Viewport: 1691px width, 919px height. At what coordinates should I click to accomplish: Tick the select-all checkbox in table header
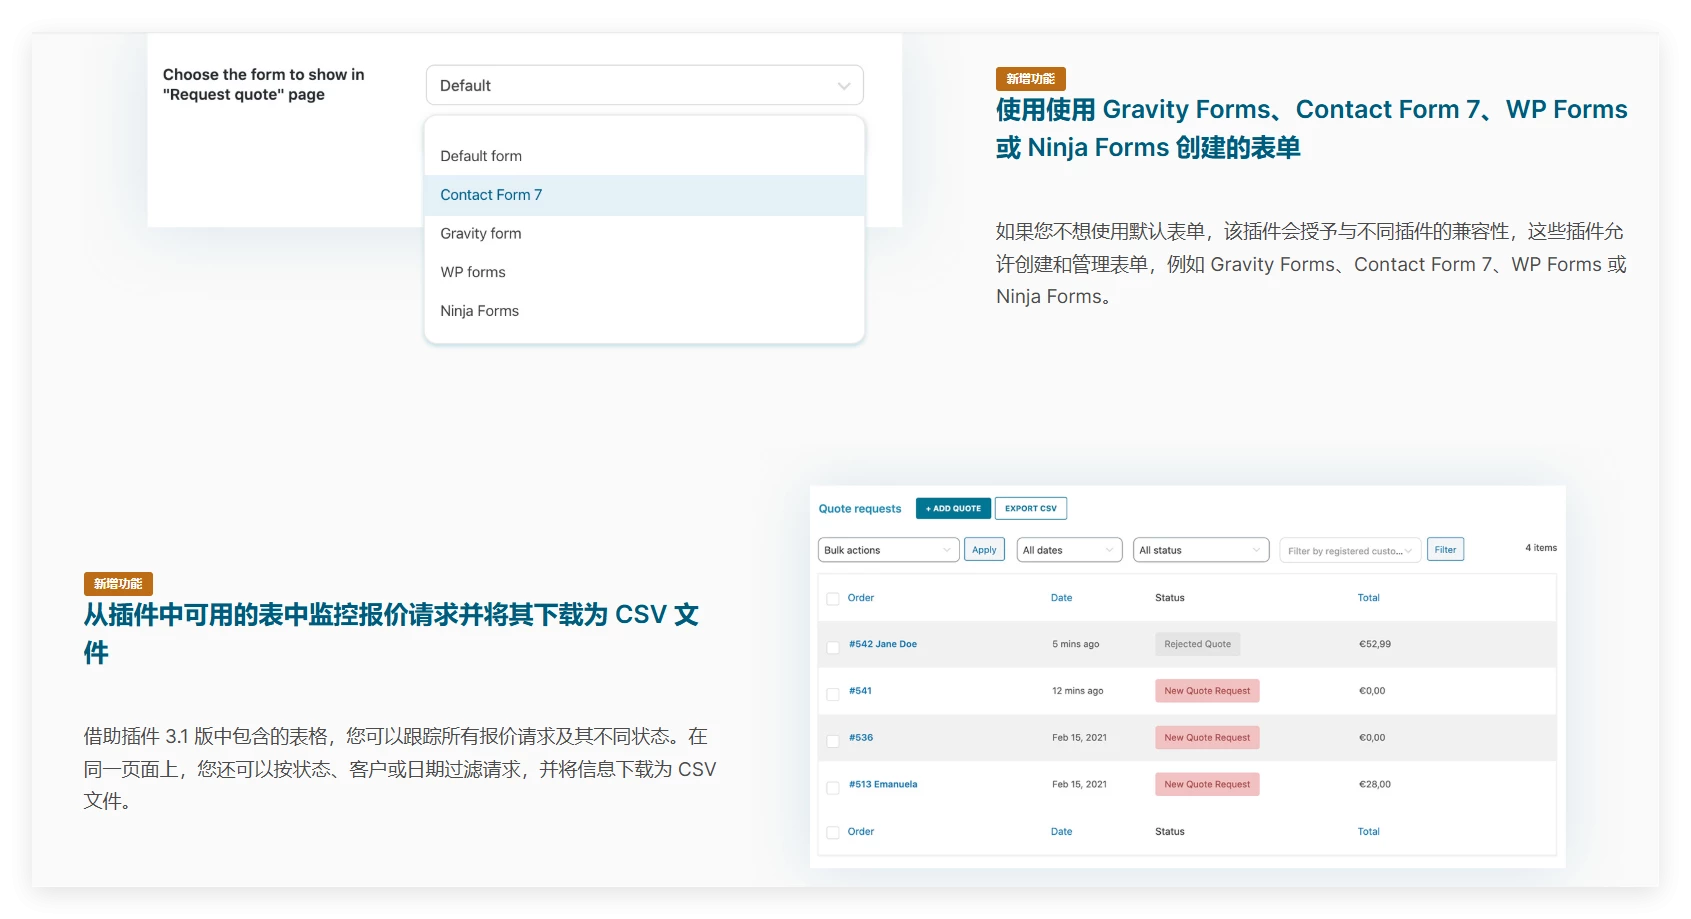coord(833,599)
